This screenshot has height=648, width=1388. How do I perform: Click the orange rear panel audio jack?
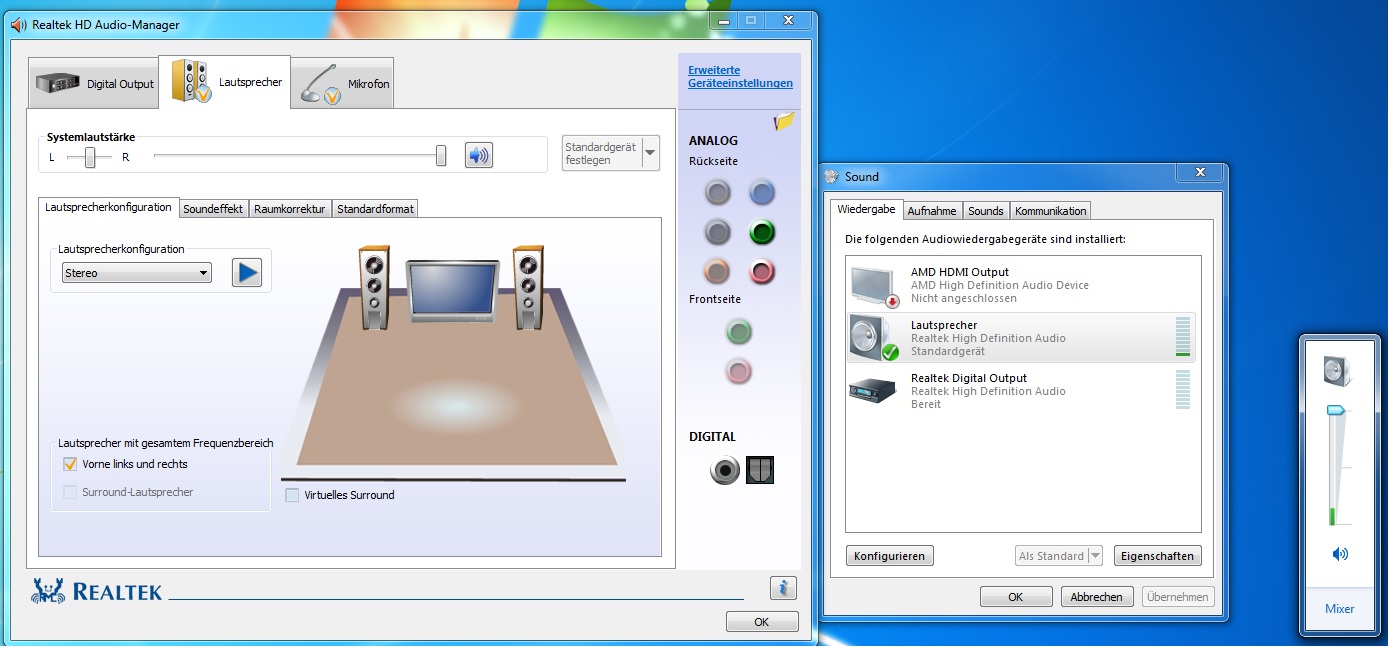point(717,271)
